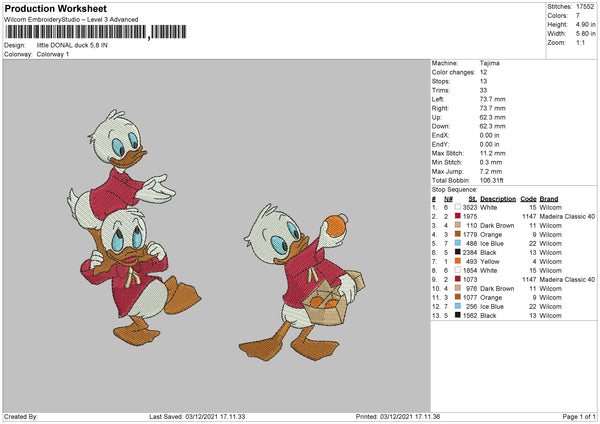Click the Ice Blue swatch beside 488
The image size is (600, 424).
coord(457,243)
